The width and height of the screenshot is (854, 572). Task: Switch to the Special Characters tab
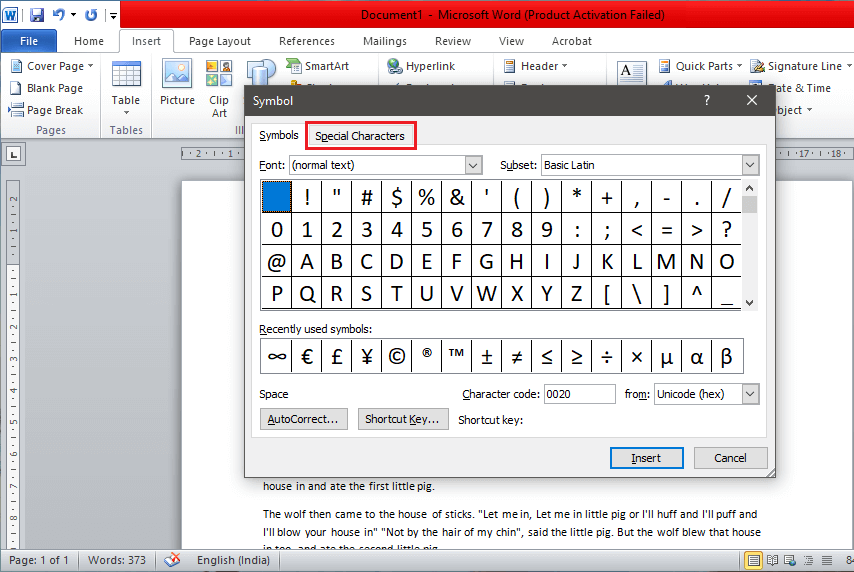[x=360, y=136]
